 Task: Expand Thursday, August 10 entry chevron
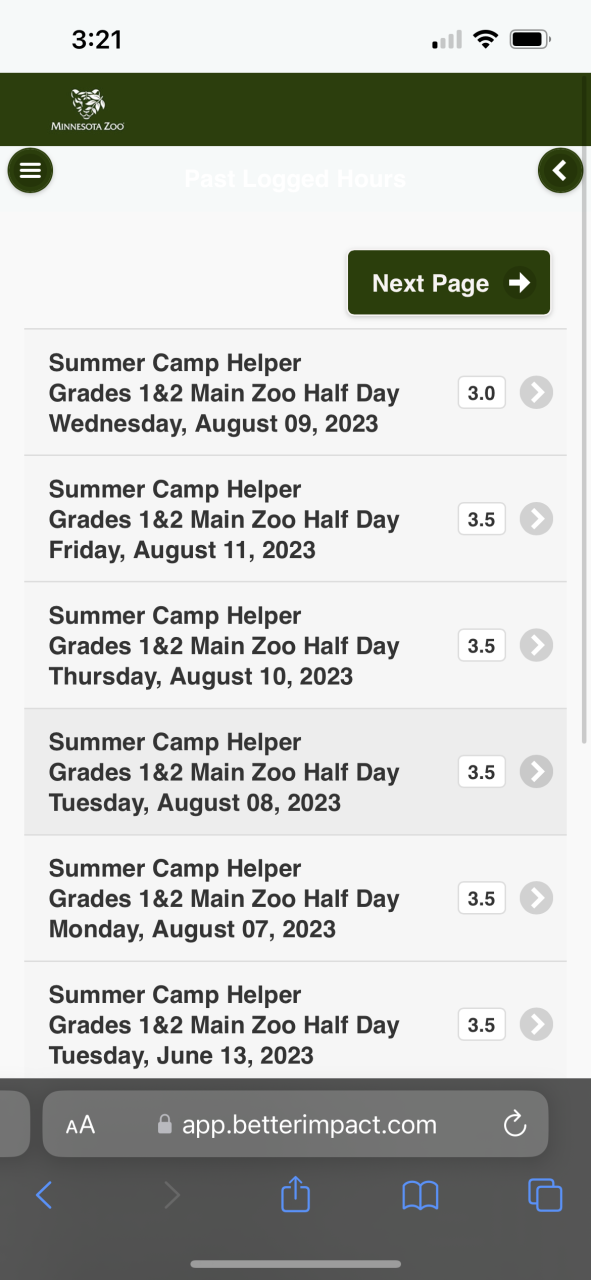[537, 646]
